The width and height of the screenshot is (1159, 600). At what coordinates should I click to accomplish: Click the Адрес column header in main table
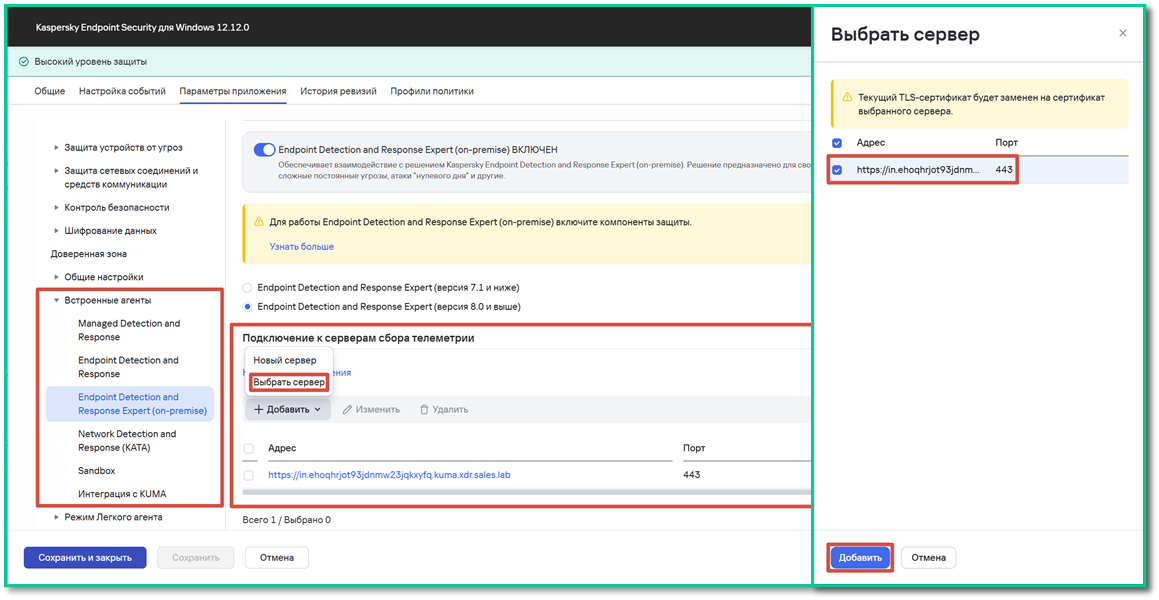(282, 449)
